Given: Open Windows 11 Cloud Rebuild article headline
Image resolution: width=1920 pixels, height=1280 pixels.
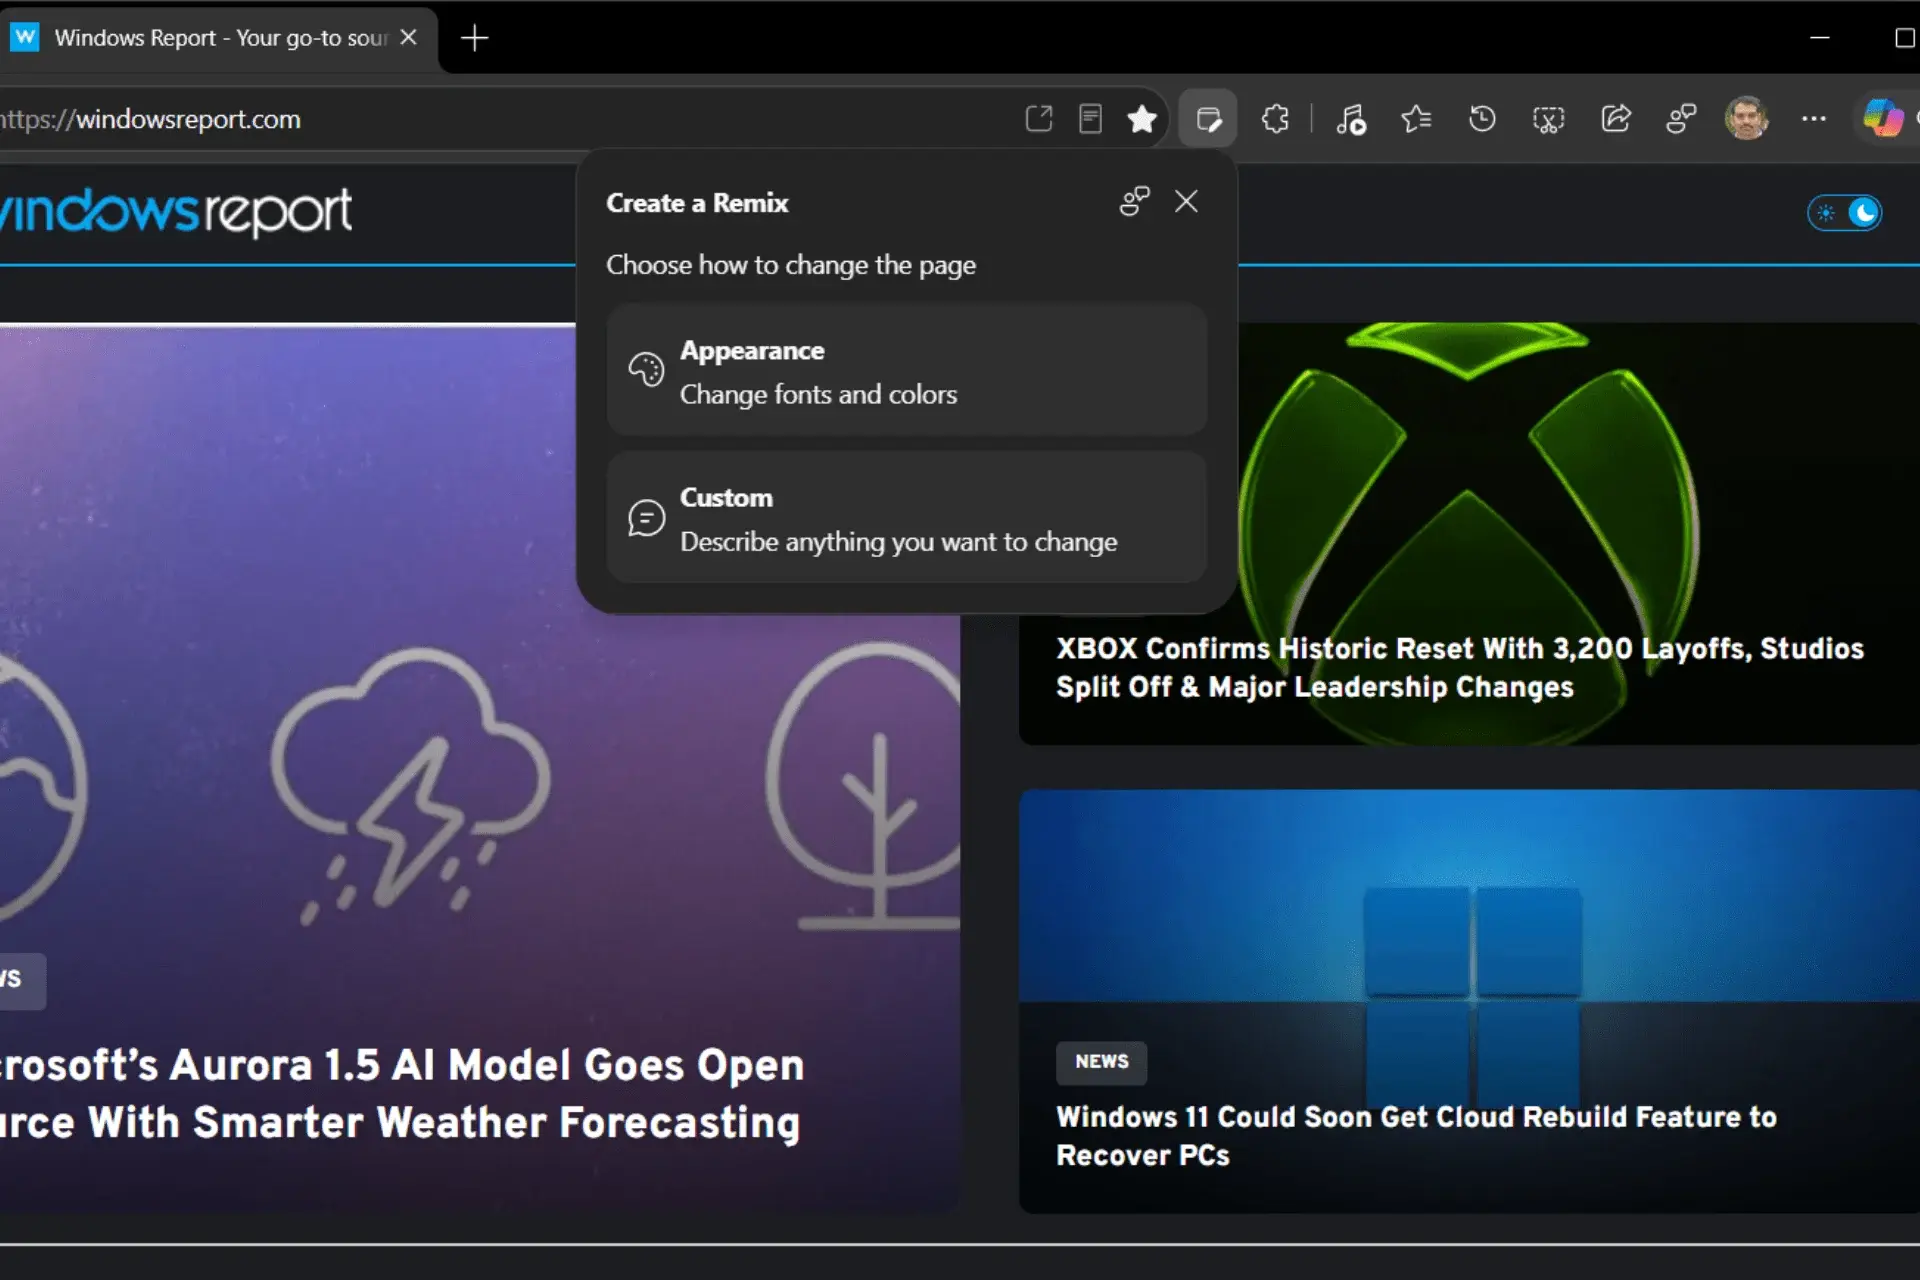Looking at the screenshot, I should pos(1416,1135).
